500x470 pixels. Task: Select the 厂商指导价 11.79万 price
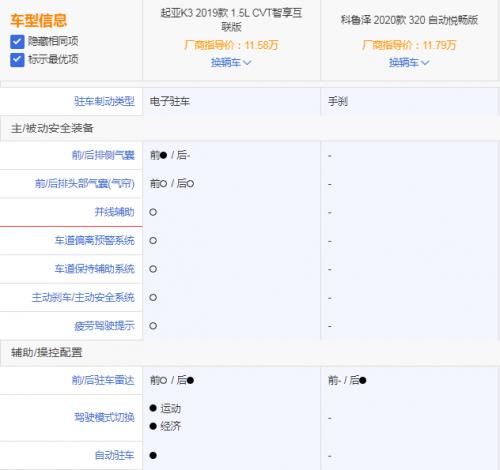[x=409, y=45]
